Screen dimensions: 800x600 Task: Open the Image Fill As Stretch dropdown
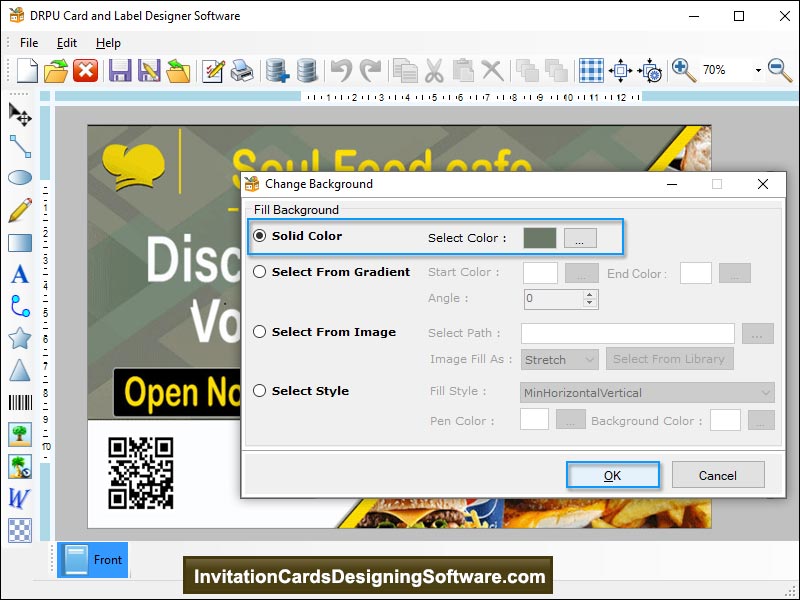coord(559,359)
